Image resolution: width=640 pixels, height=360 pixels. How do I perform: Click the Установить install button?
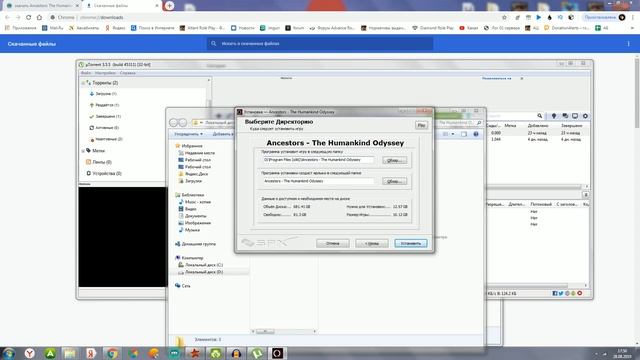point(411,243)
